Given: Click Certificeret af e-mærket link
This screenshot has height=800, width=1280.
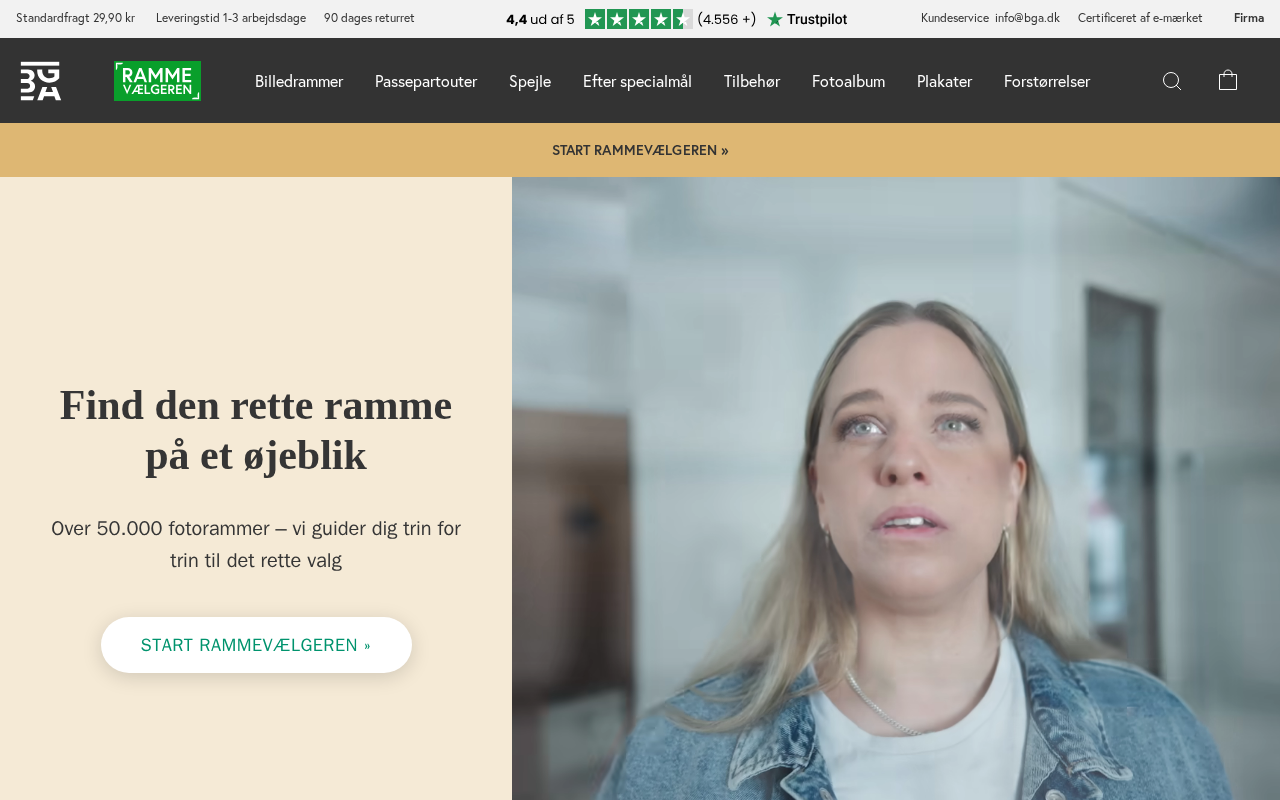Looking at the screenshot, I should (x=1140, y=18).
